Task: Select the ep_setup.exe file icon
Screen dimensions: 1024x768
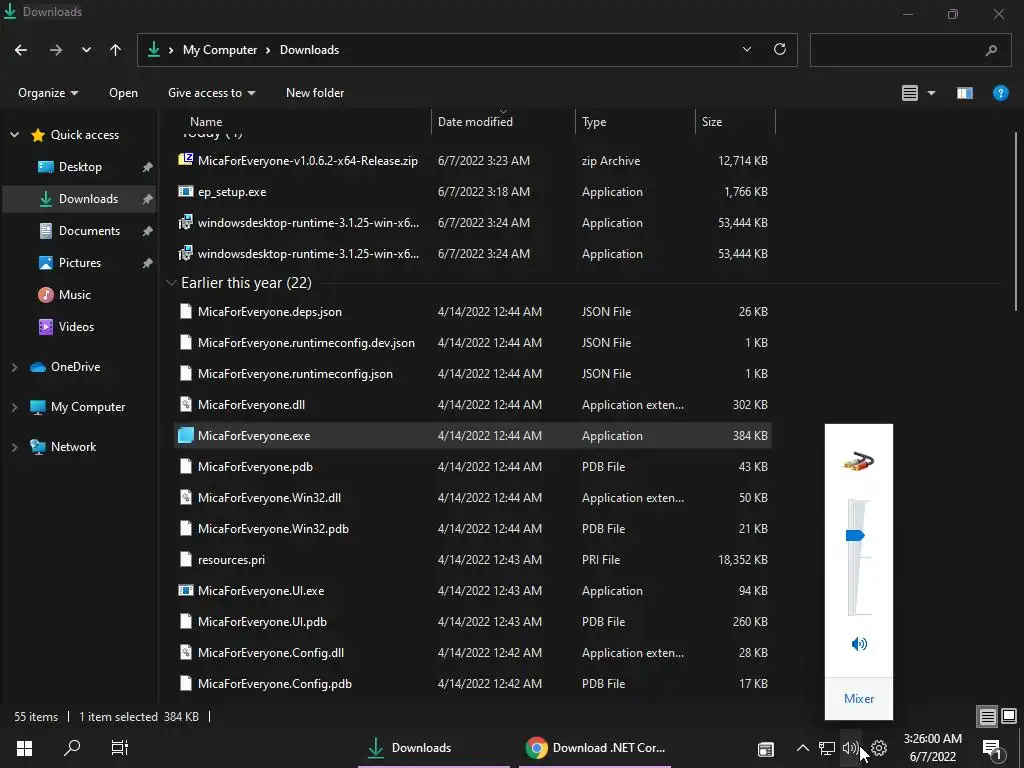Action: 185,191
